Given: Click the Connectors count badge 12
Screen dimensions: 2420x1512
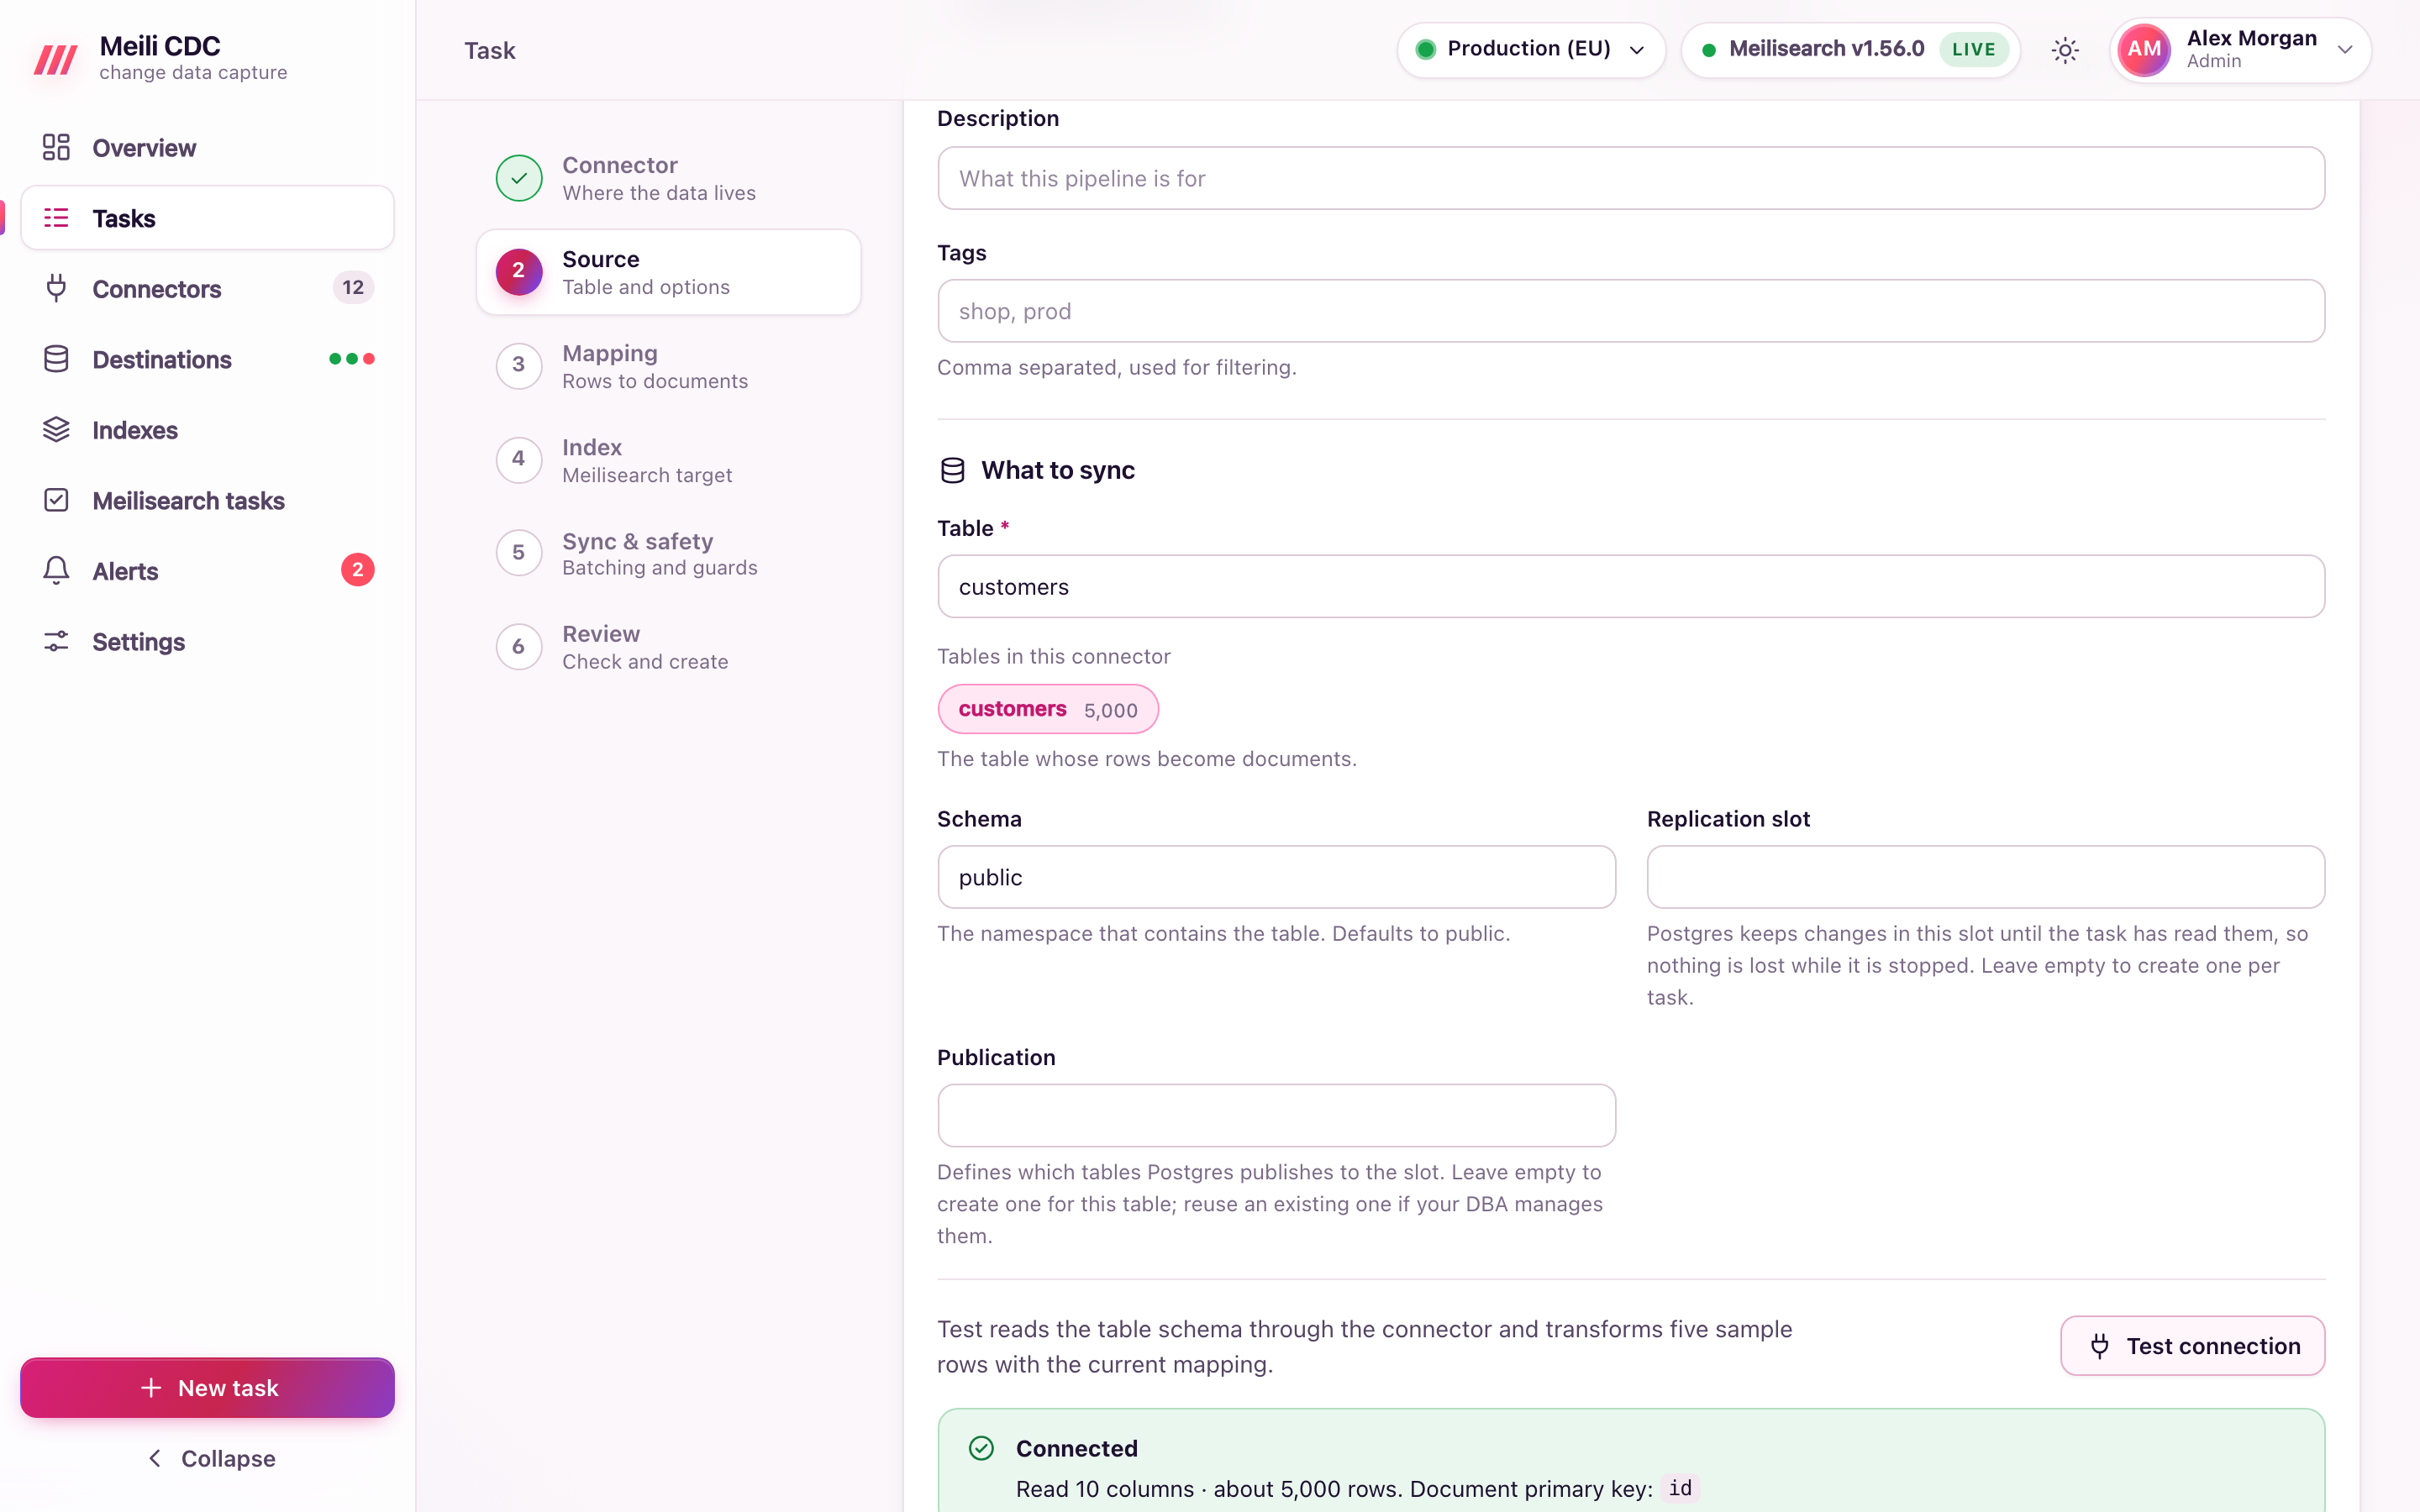Looking at the screenshot, I should 353,288.
